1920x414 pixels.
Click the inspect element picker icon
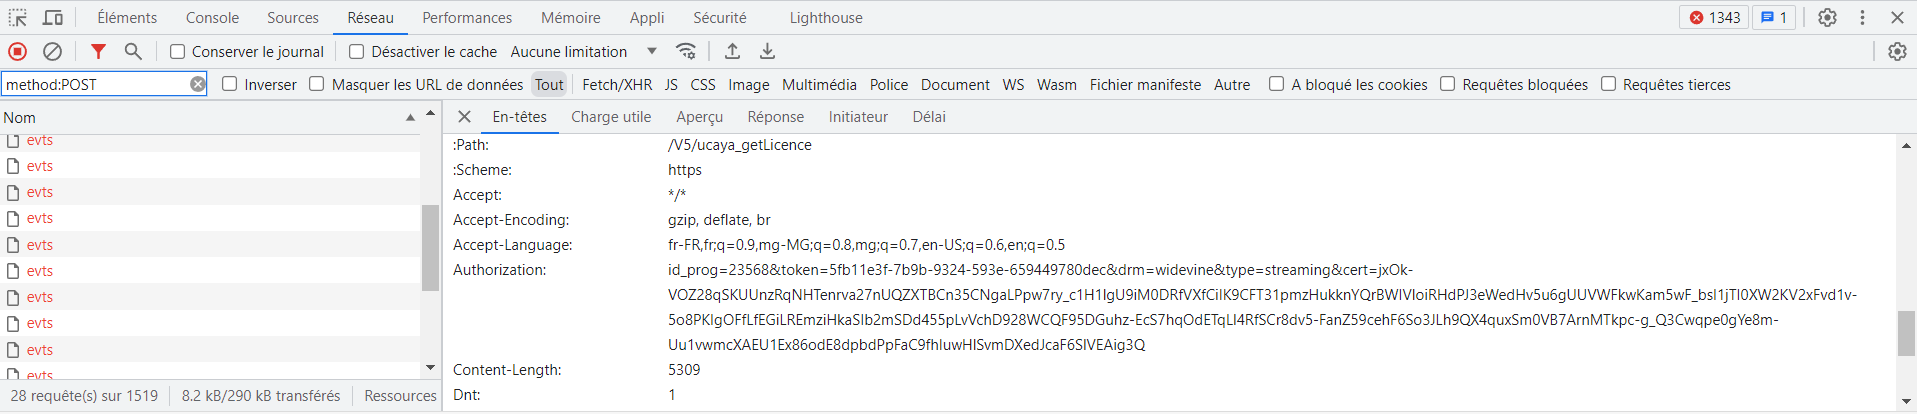click(18, 17)
